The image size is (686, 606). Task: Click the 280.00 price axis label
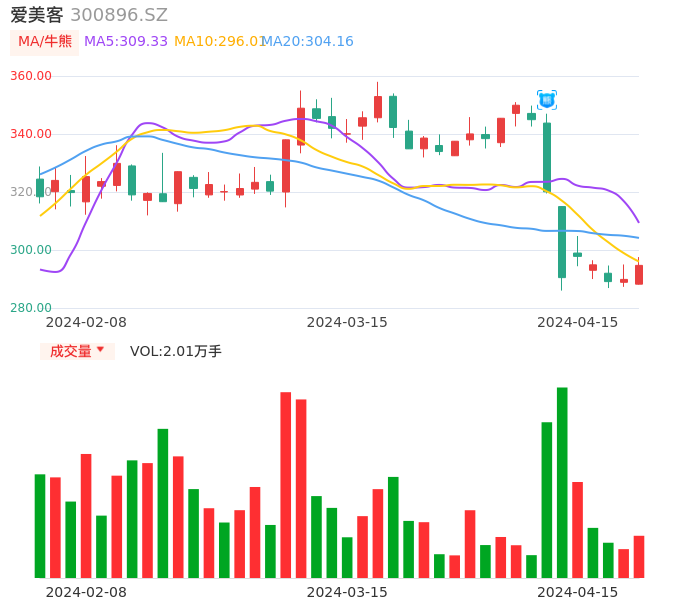[x=31, y=308]
